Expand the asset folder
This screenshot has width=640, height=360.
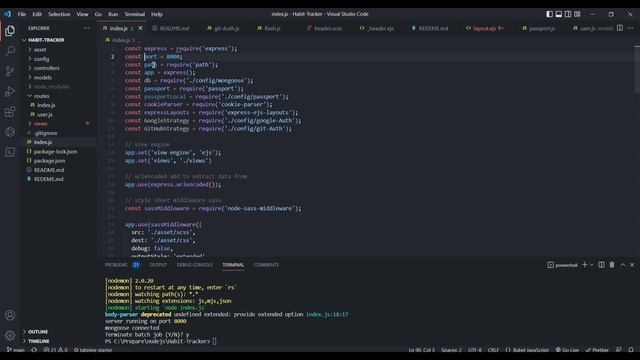click(40, 49)
